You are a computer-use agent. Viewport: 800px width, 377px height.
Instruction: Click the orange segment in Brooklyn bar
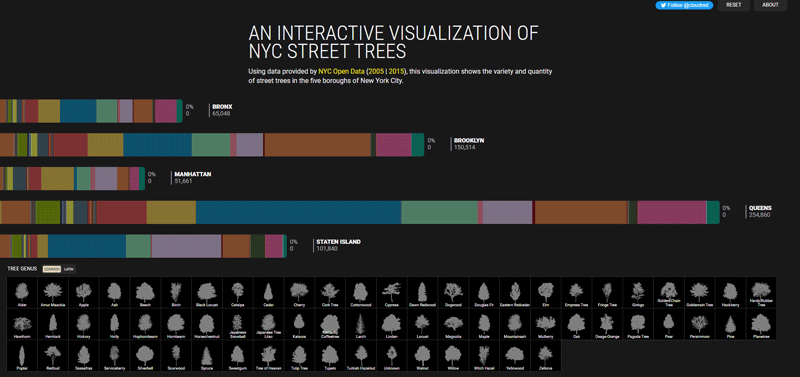pos(317,145)
